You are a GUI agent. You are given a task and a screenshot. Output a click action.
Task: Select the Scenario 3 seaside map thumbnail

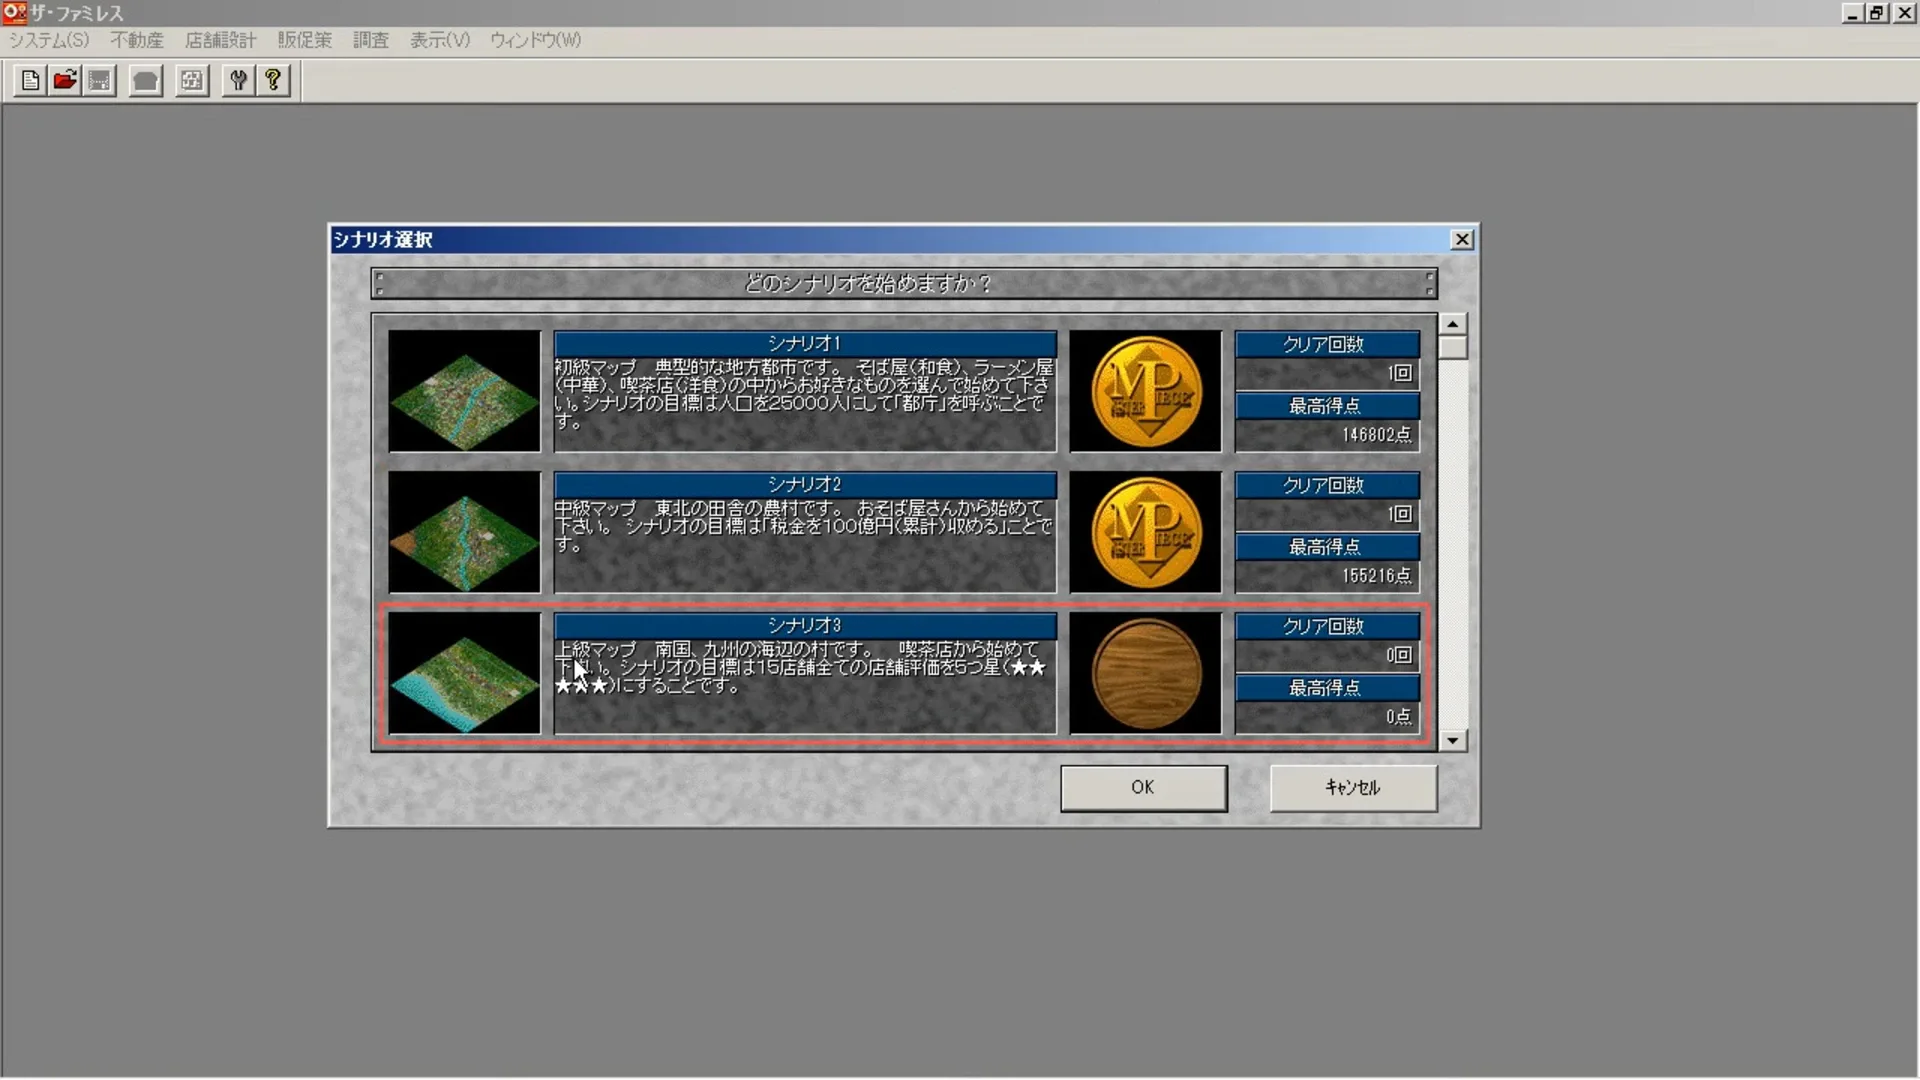464,673
